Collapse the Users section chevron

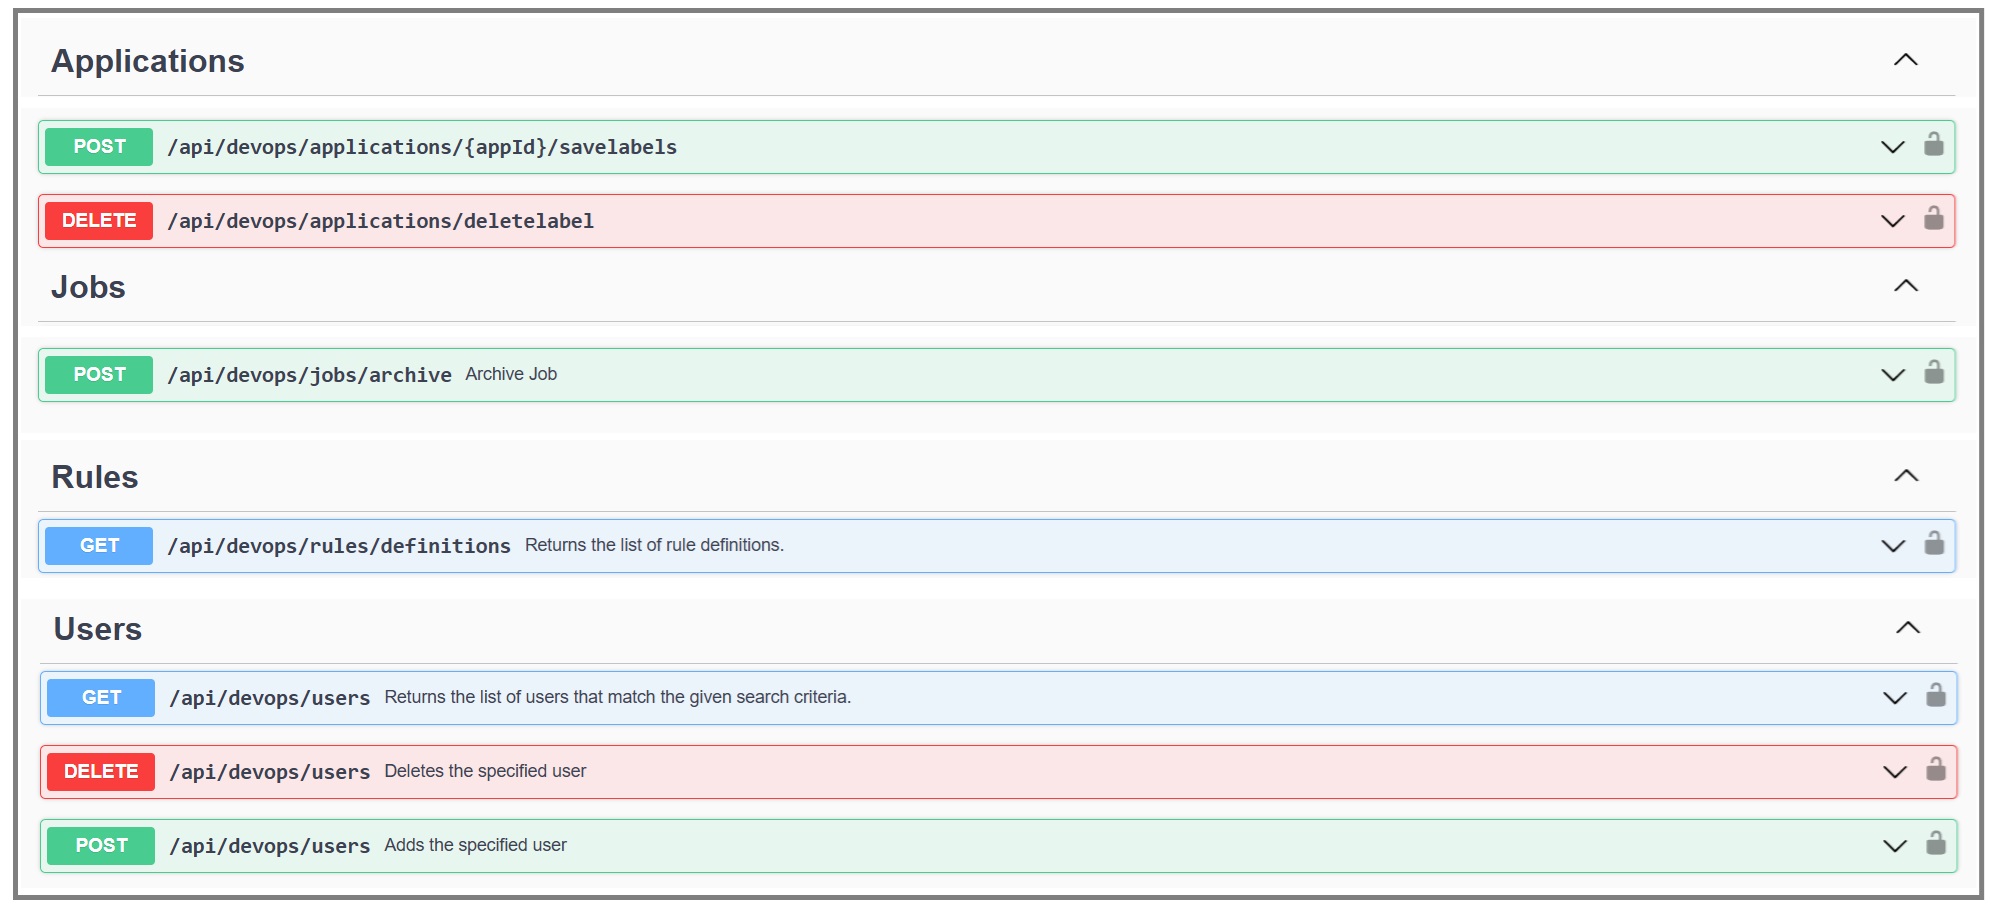tap(1907, 628)
